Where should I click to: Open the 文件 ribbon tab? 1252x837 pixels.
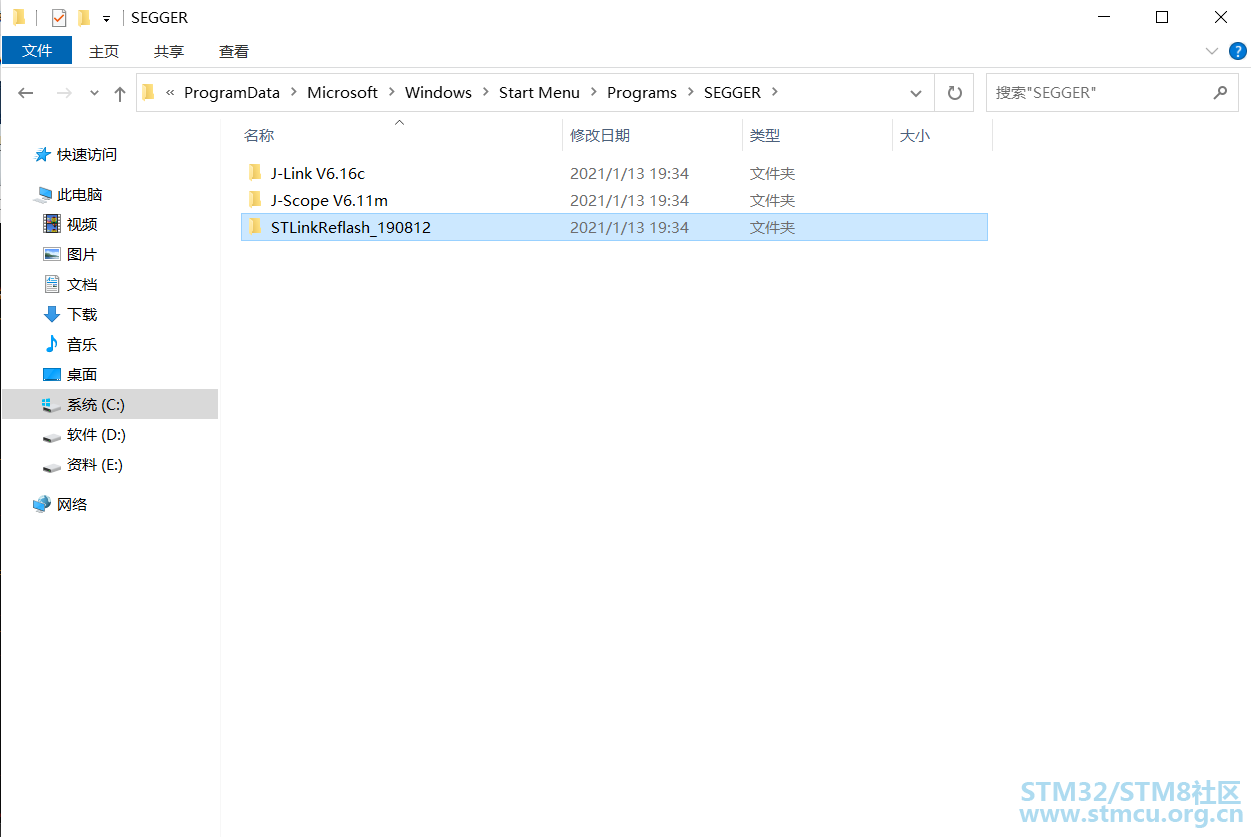tap(37, 51)
